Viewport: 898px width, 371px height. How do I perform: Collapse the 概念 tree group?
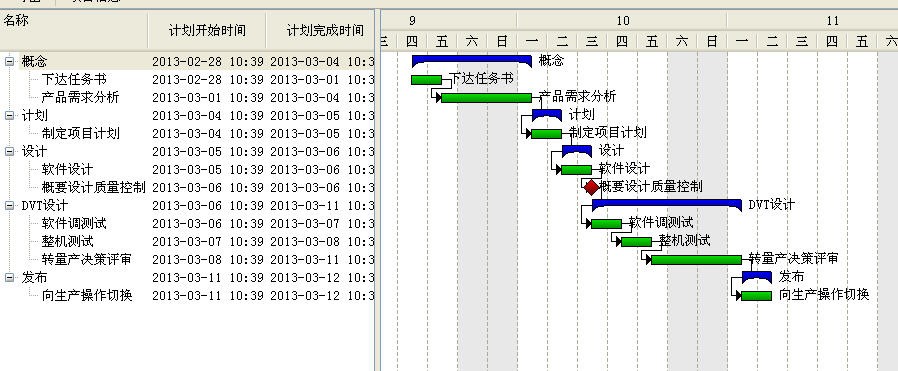point(9,61)
